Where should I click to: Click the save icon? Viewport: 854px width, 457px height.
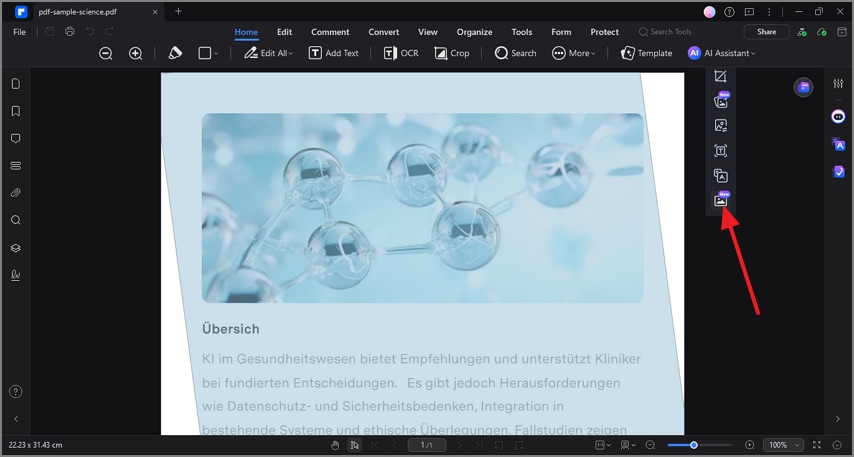tap(50, 32)
